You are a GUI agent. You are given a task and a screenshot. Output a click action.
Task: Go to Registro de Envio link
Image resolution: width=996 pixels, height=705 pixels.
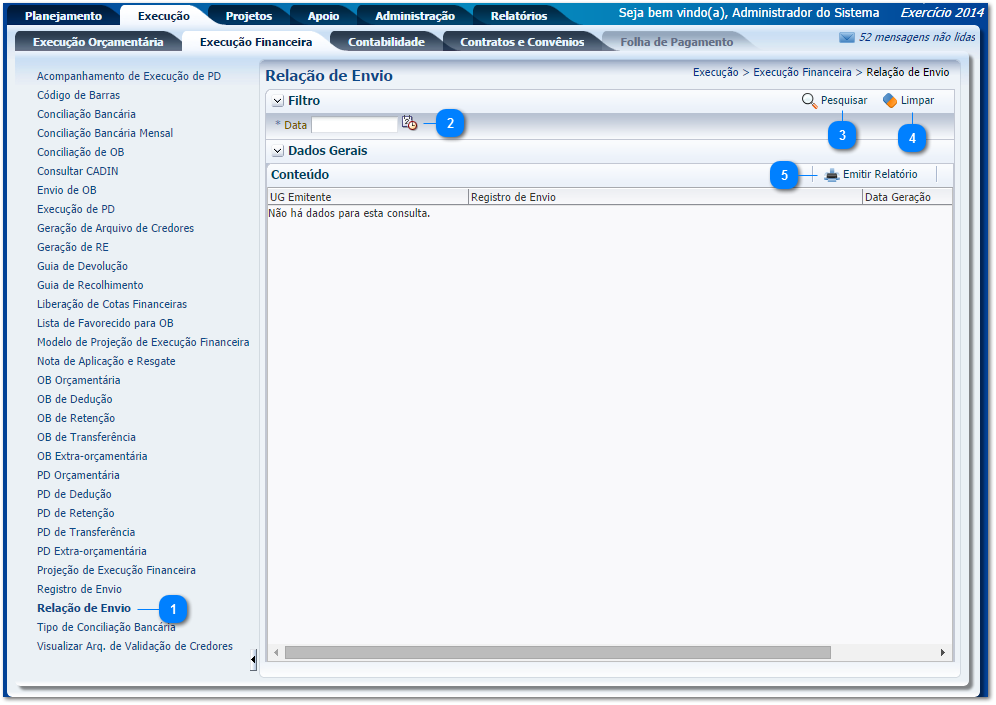click(x=79, y=589)
